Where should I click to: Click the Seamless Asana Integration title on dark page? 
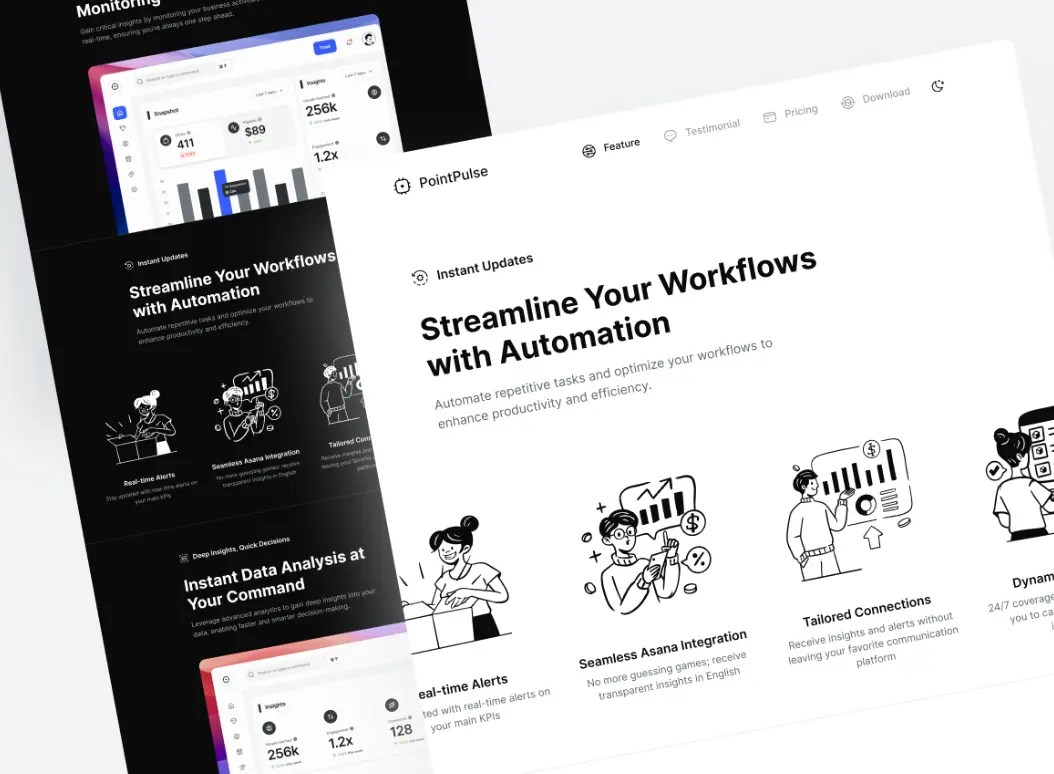pos(255,460)
